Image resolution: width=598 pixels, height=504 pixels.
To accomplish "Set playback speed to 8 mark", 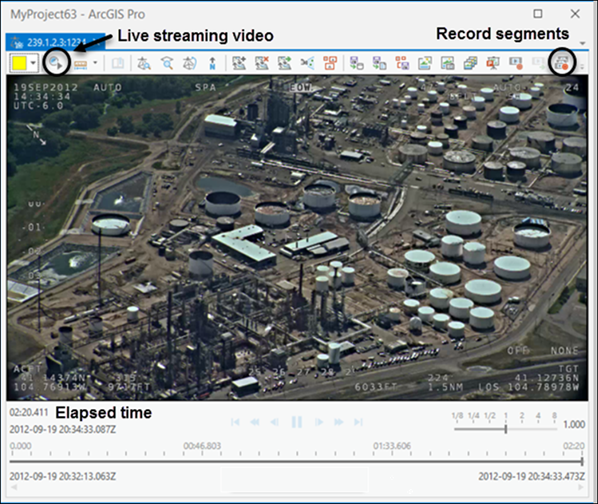I will click(x=554, y=416).
